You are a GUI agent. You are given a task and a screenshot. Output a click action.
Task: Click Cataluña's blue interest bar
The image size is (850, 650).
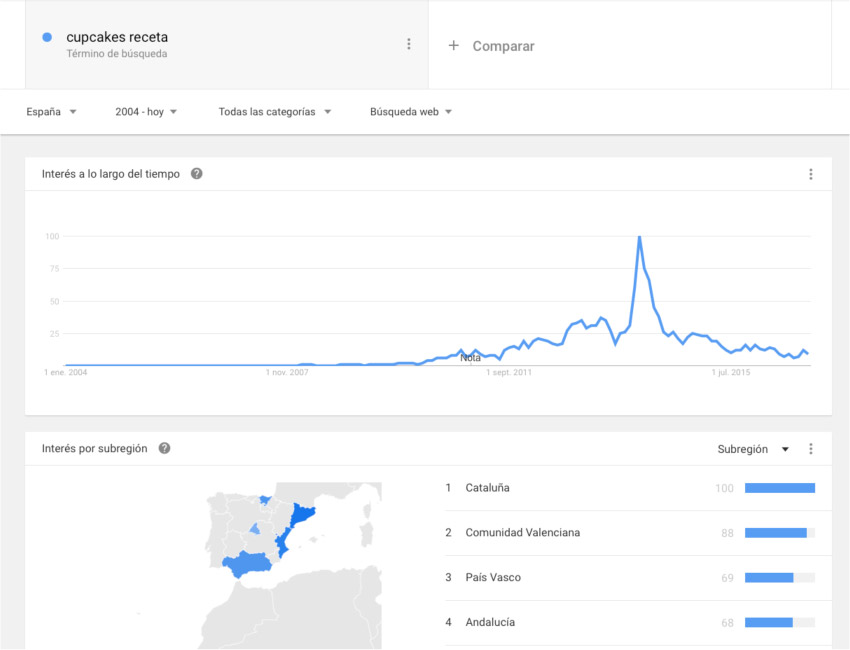coord(780,487)
